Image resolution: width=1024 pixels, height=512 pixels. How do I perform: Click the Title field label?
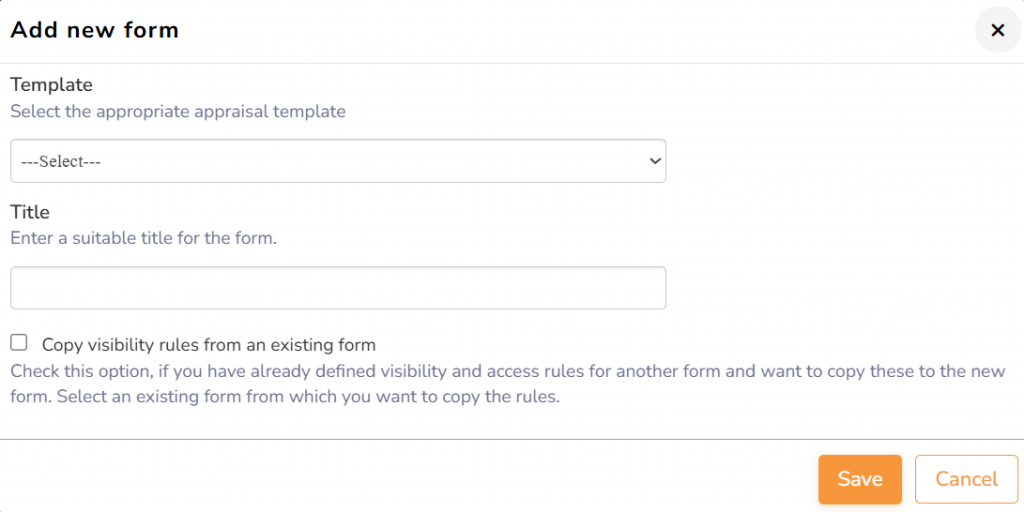pyautogui.click(x=30, y=212)
